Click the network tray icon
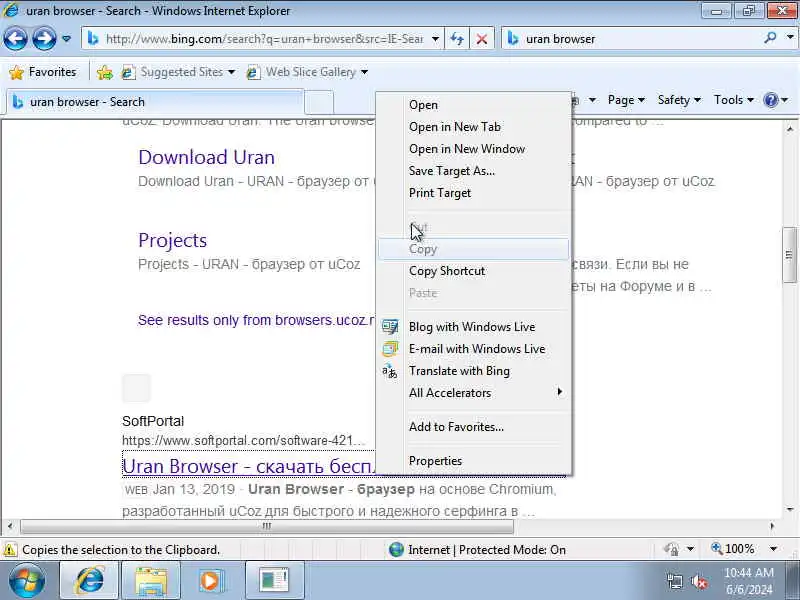 tap(674, 581)
